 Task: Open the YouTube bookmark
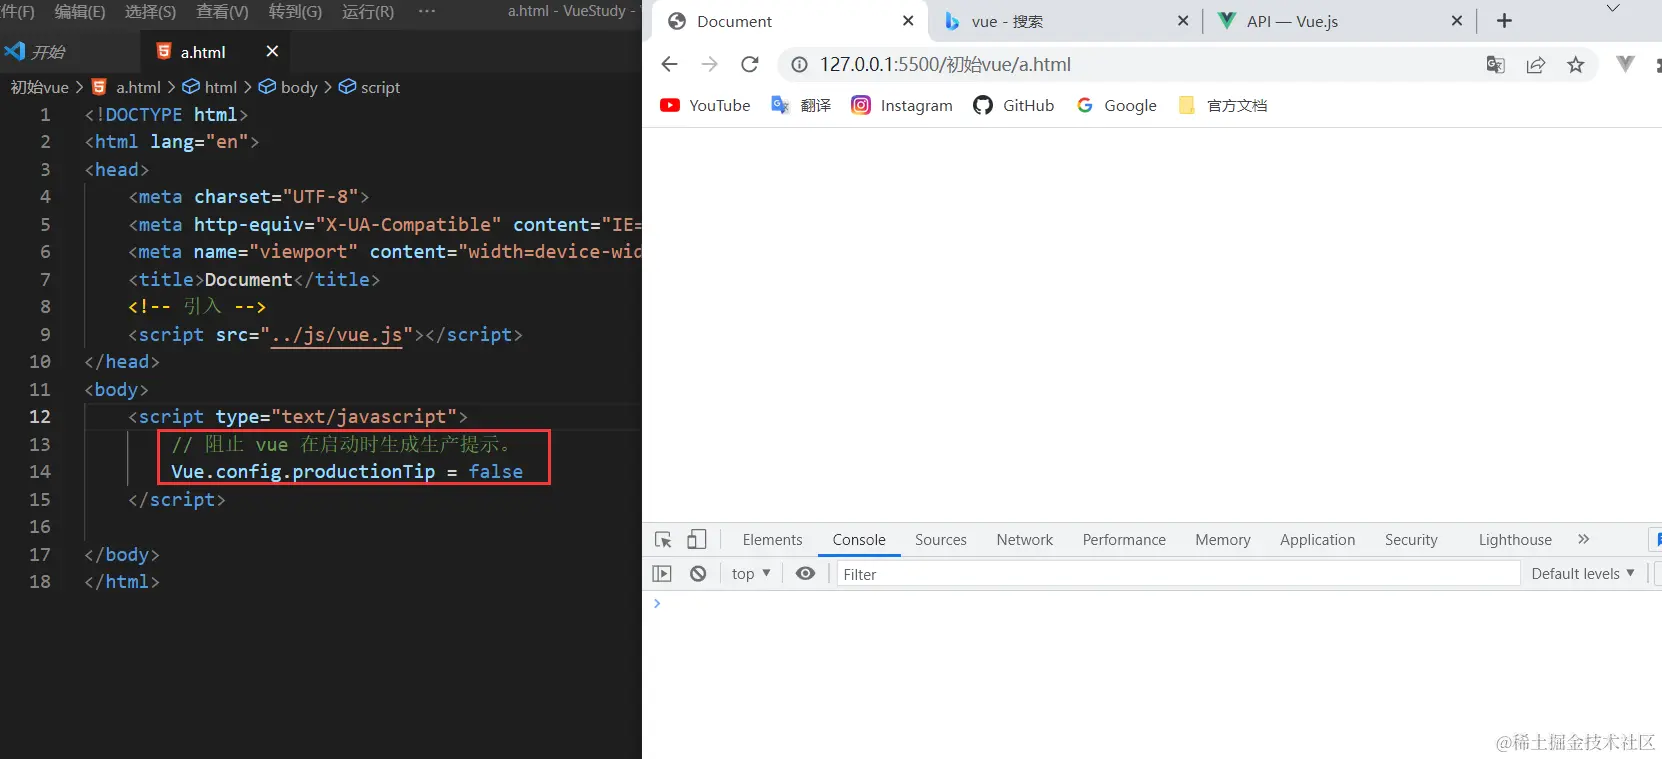coord(705,105)
